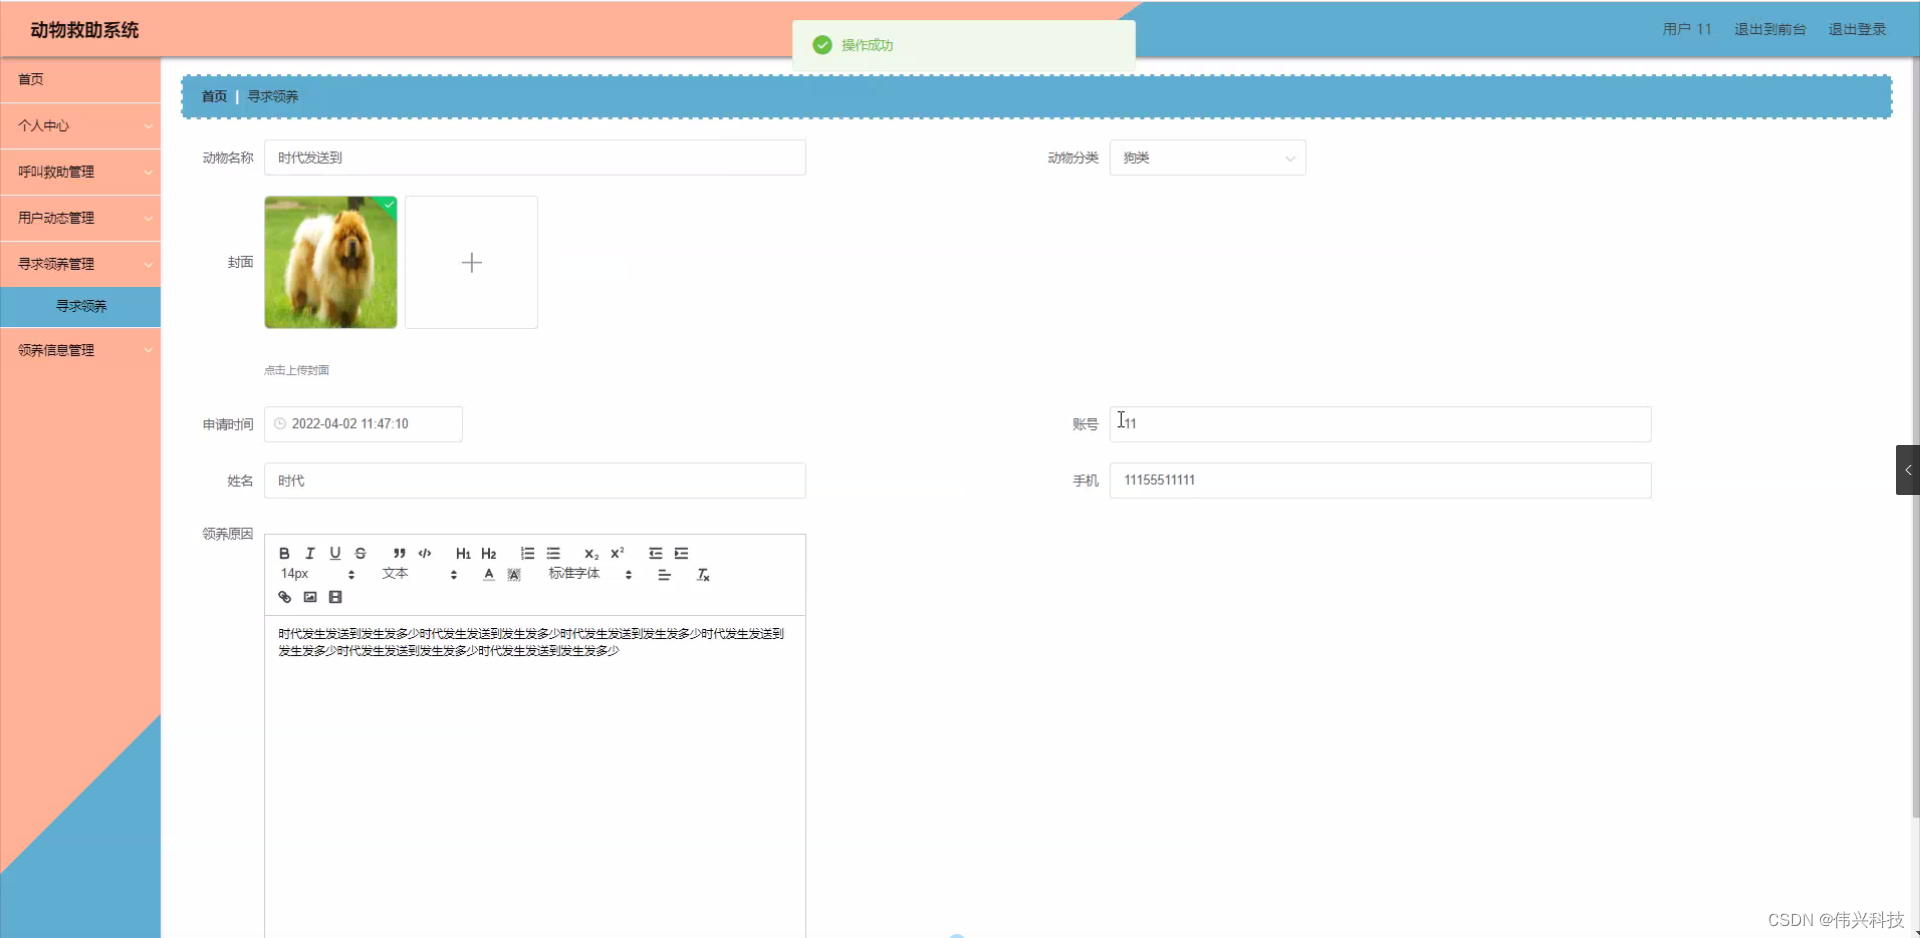Image resolution: width=1920 pixels, height=938 pixels.
Task: Click 退出登录 to log out
Action: [x=1857, y=29]
